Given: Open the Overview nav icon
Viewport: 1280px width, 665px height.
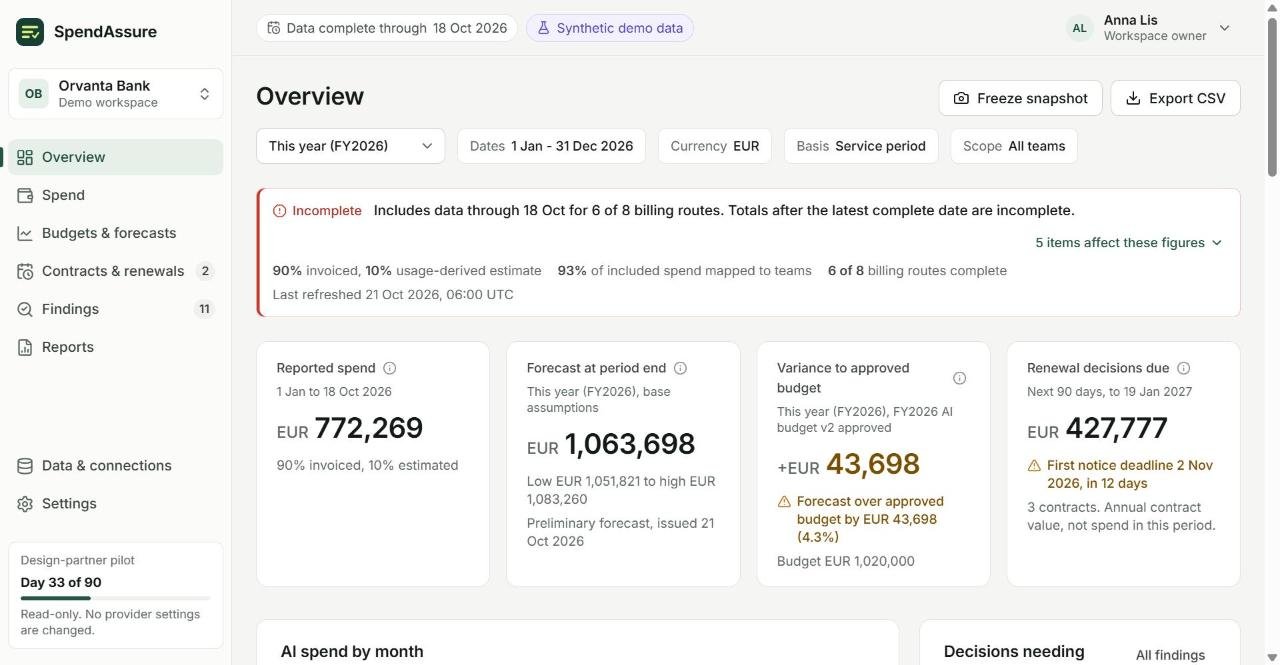Looking at the screenshot, I should 25,157.
